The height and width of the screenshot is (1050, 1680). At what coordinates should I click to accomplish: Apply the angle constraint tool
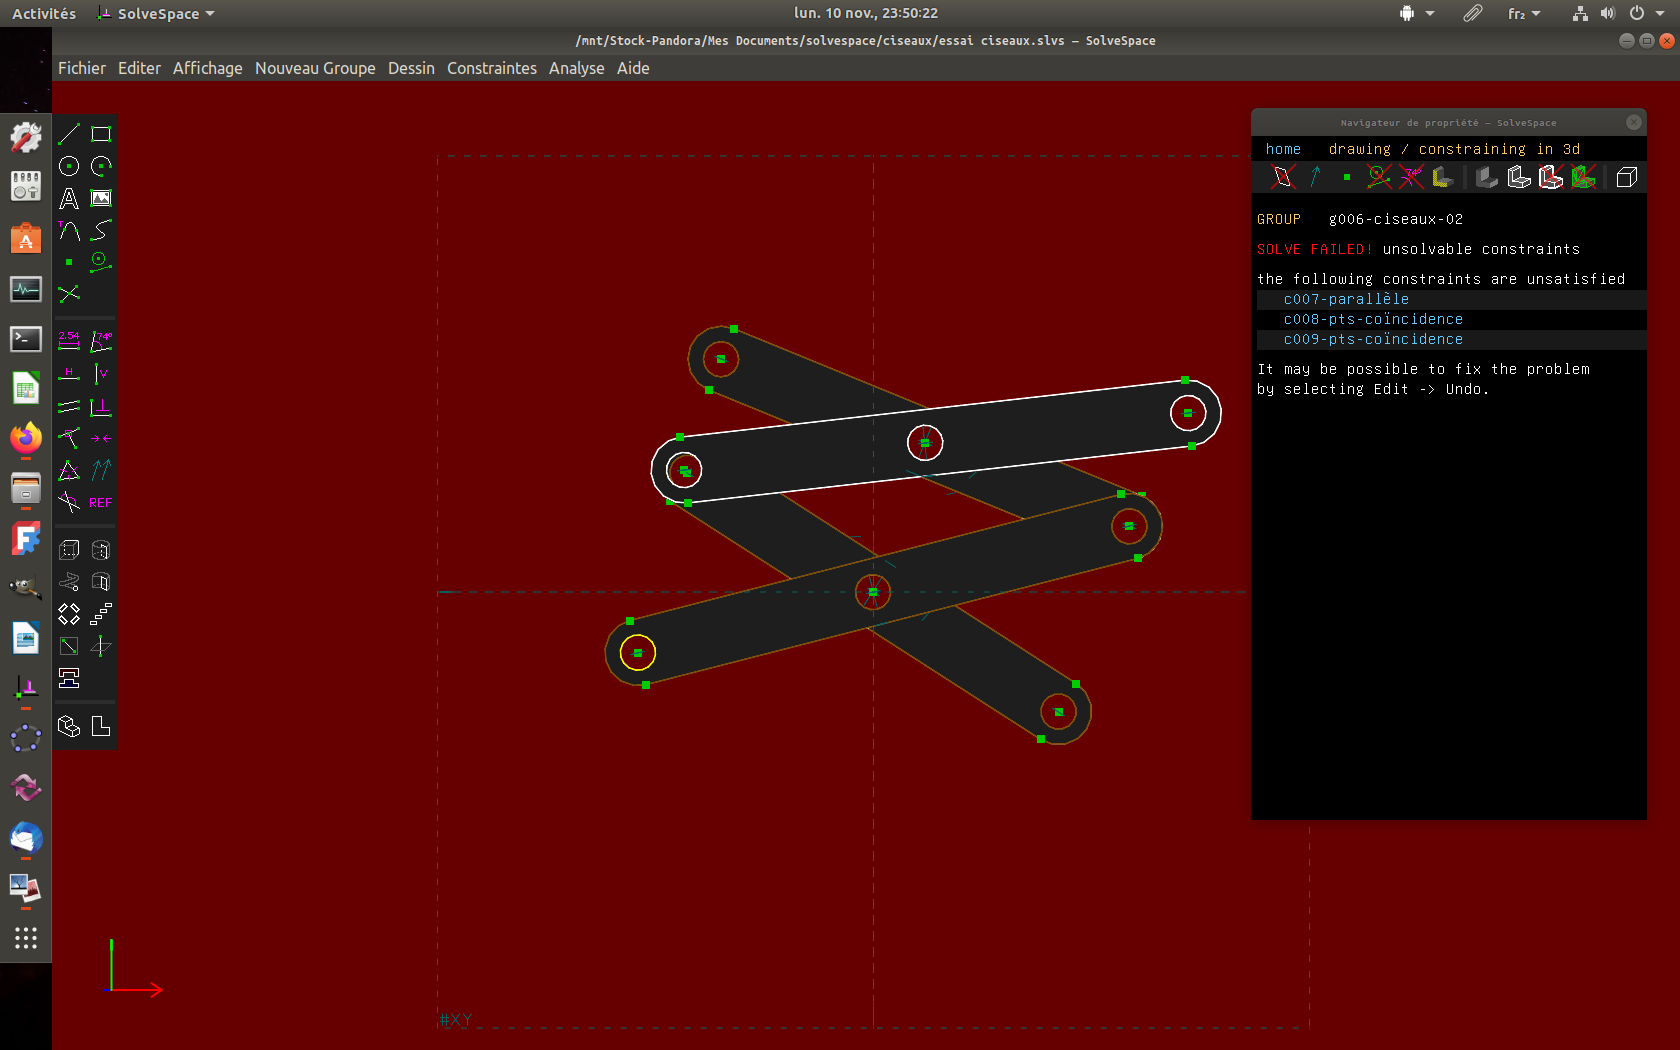coord(101,341)
